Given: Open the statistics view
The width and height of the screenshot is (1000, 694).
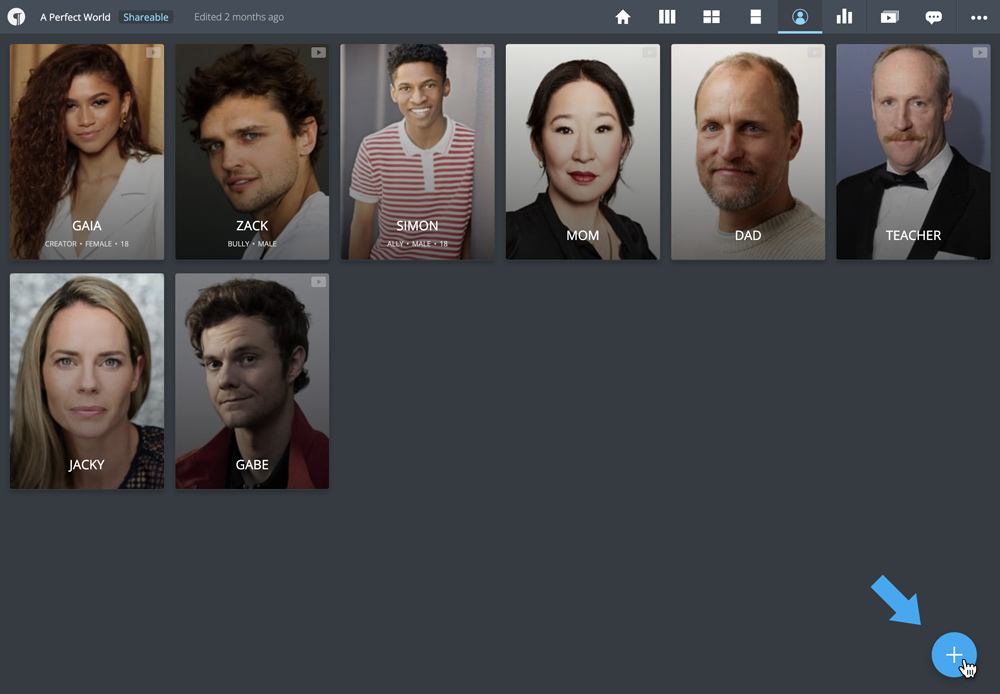Looking at the screenshot, I should (844, 17).
